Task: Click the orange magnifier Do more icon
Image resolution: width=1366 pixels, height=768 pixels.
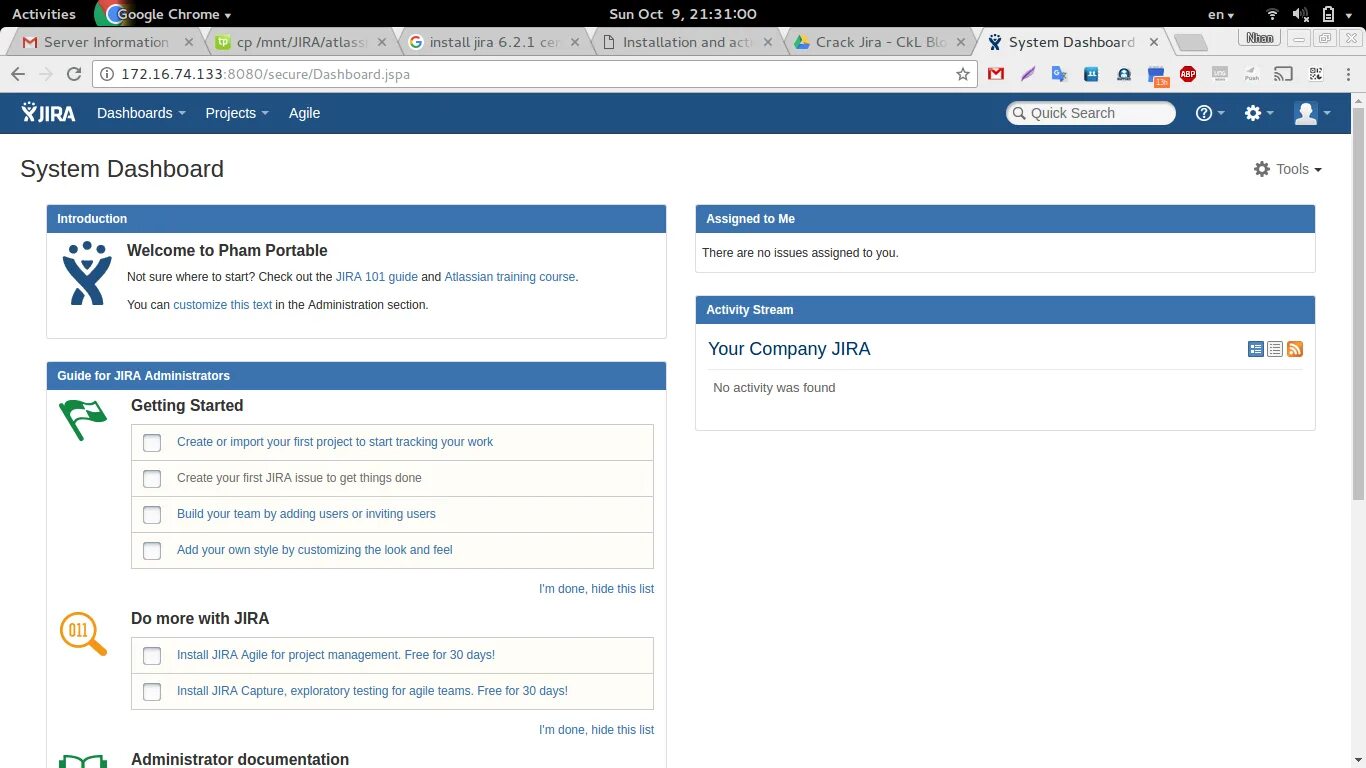Action: (83, 633)
